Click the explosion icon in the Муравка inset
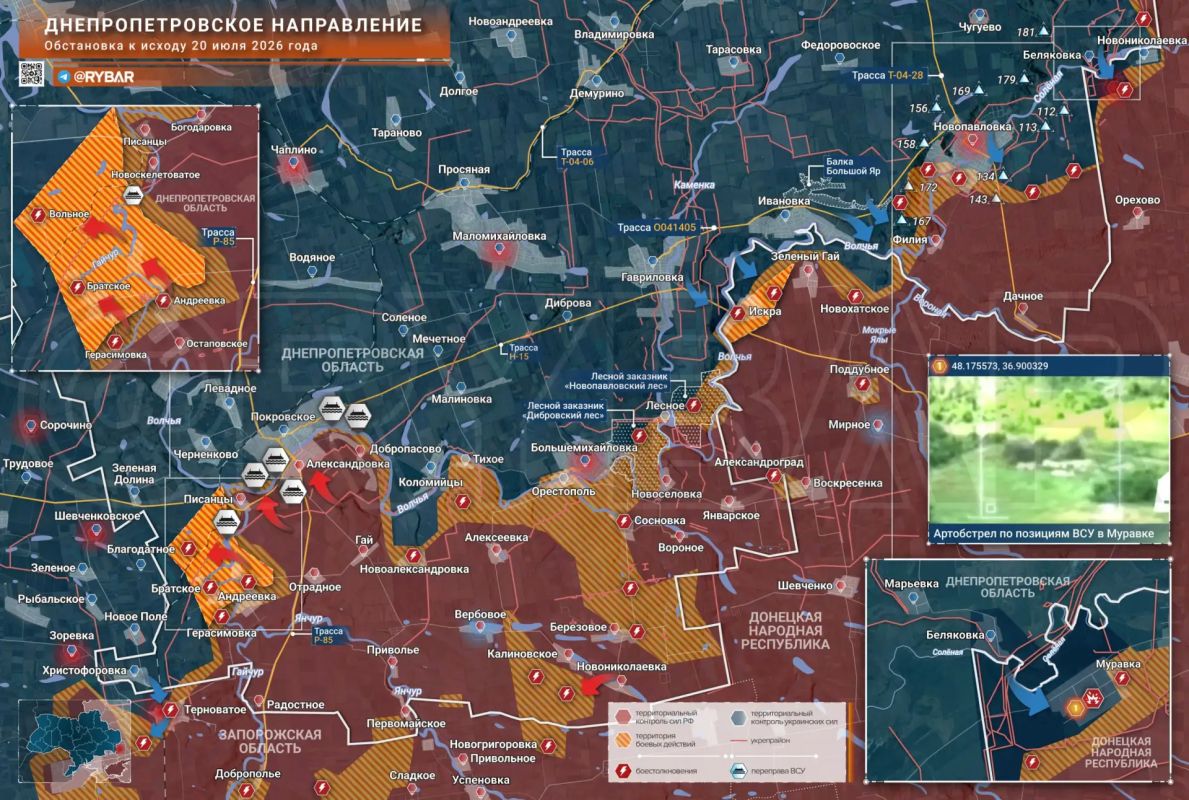This screenshot has width=1189, height=800. tap(1093, 698)
